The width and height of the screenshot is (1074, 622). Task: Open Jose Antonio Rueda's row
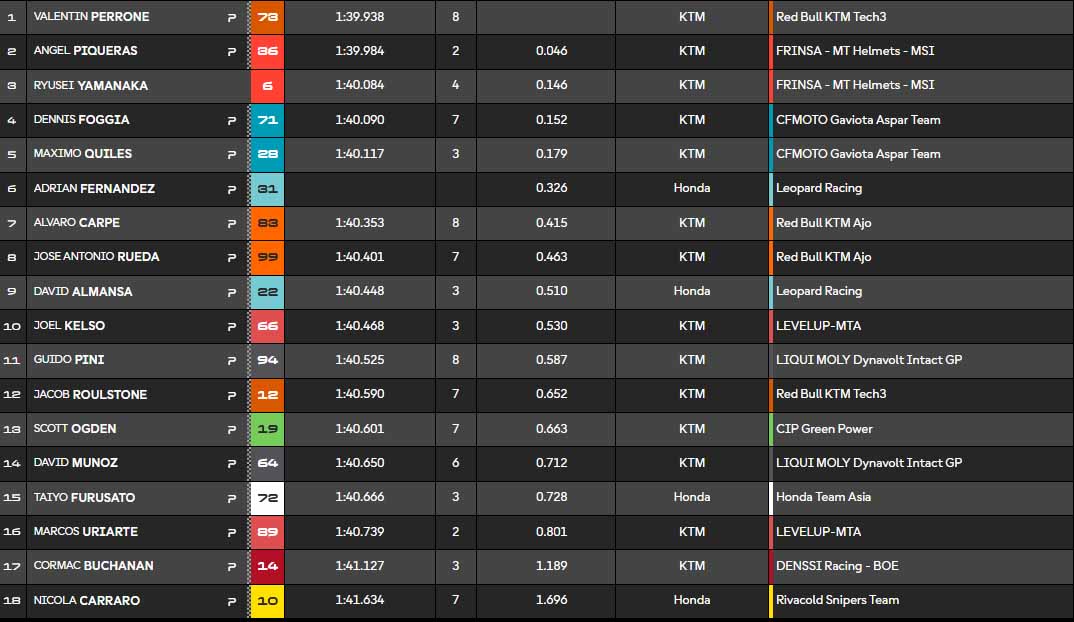pos(97,257)
